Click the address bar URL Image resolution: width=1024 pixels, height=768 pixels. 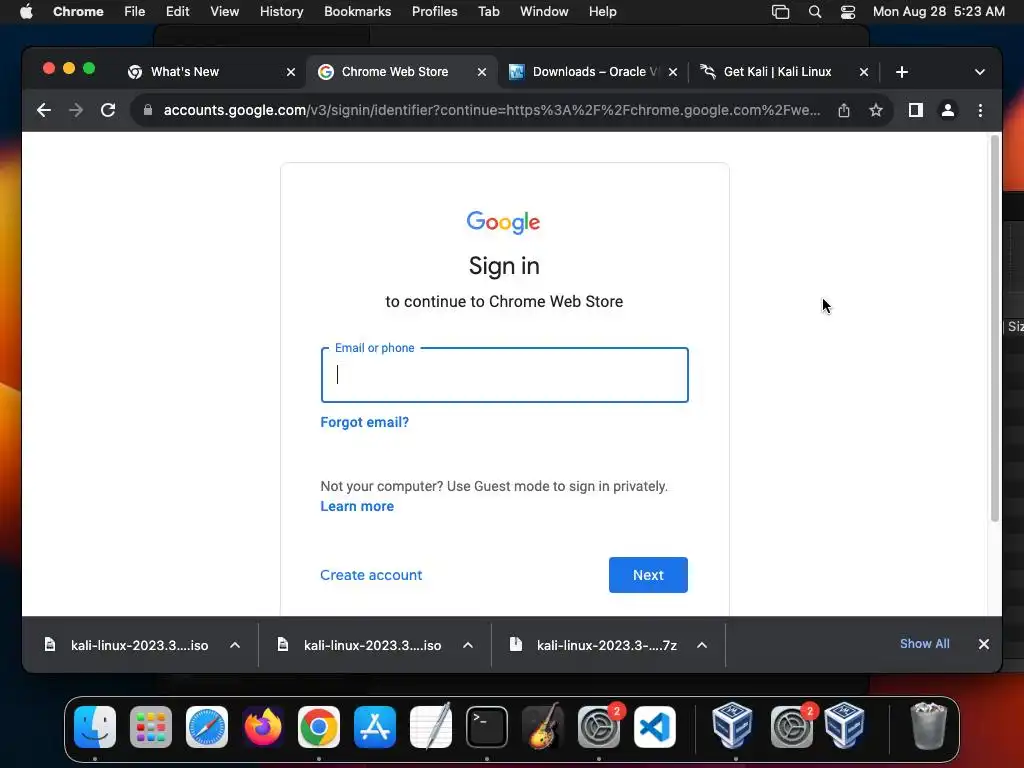492,110
